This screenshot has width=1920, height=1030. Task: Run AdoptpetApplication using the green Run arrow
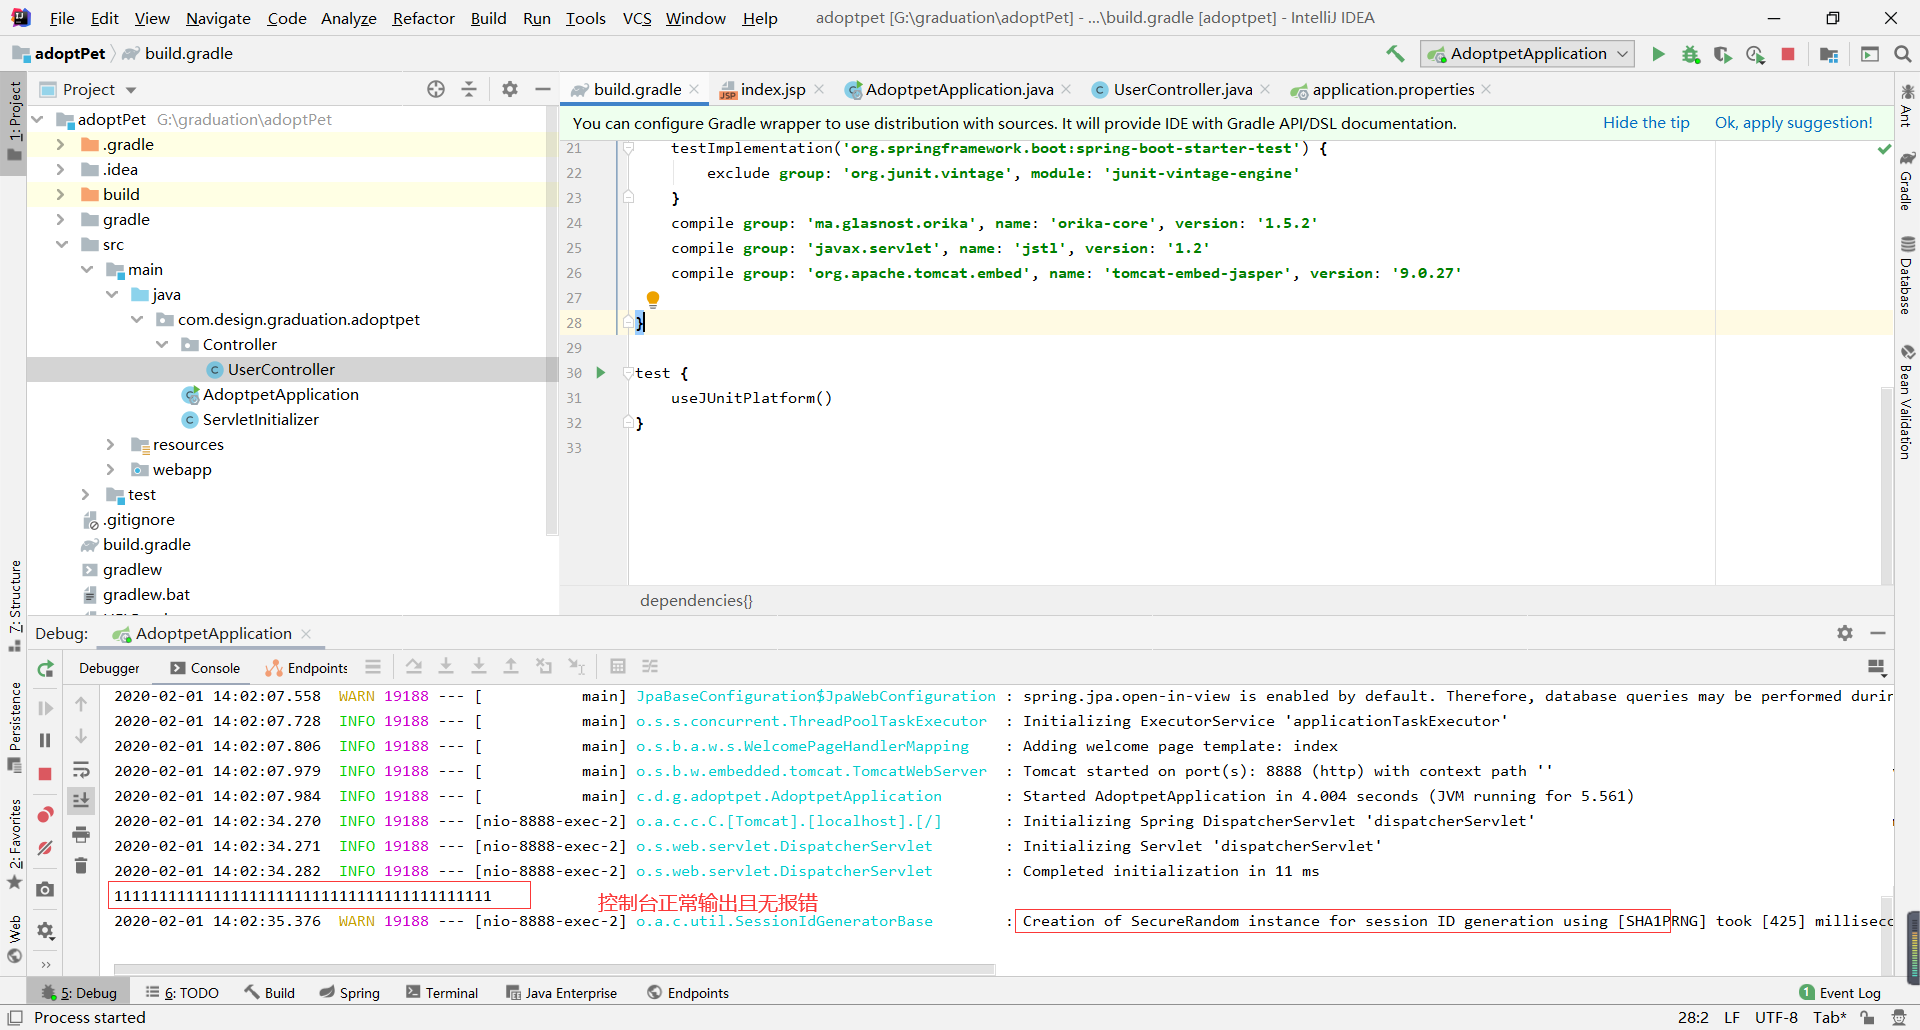coord(1658,54)
